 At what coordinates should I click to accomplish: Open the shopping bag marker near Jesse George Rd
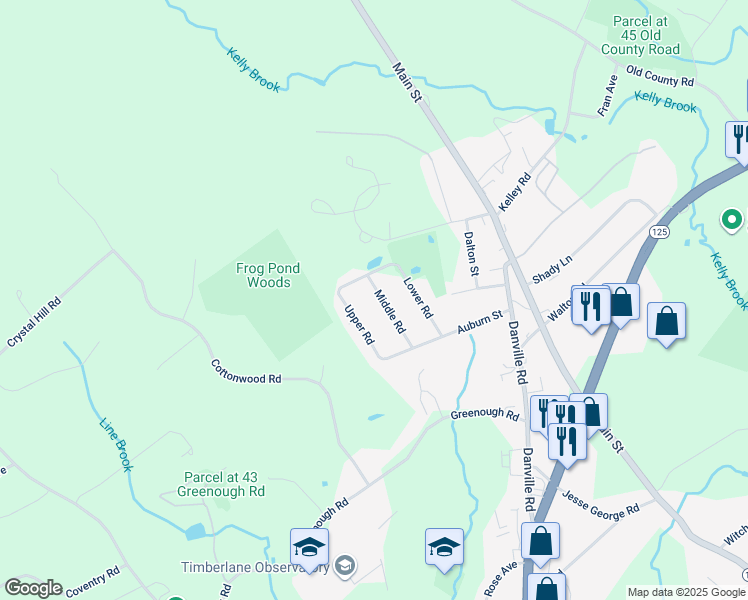click(x=540, y=543)
